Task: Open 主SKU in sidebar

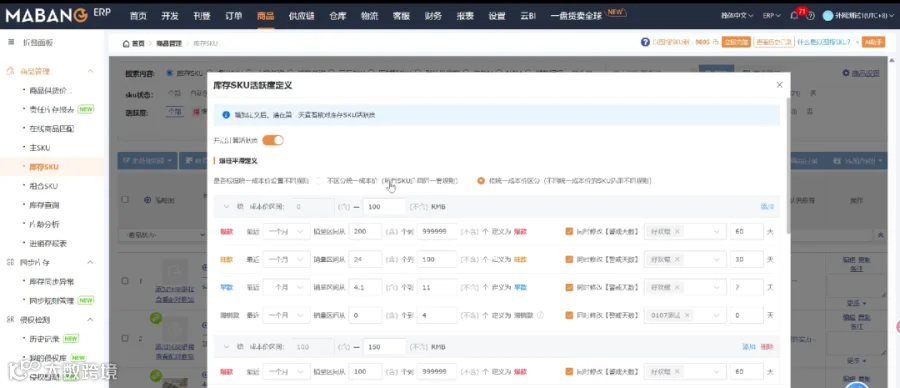Action: click(x=40, y=148)
